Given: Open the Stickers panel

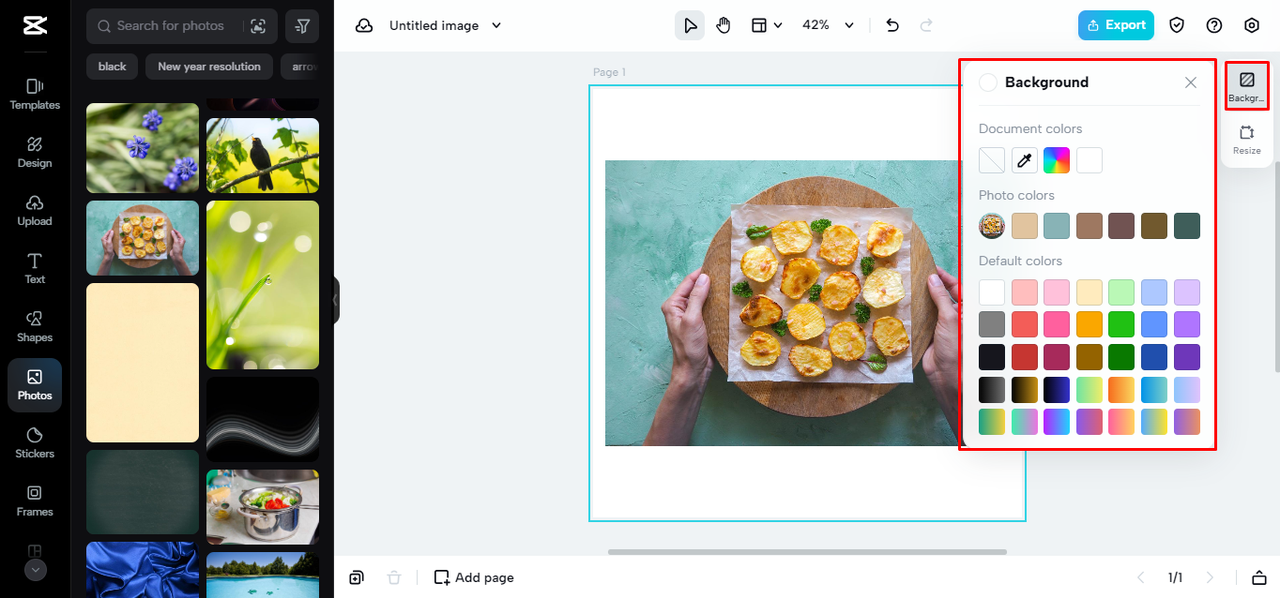Looking at the screenshot, I should 35,442.
